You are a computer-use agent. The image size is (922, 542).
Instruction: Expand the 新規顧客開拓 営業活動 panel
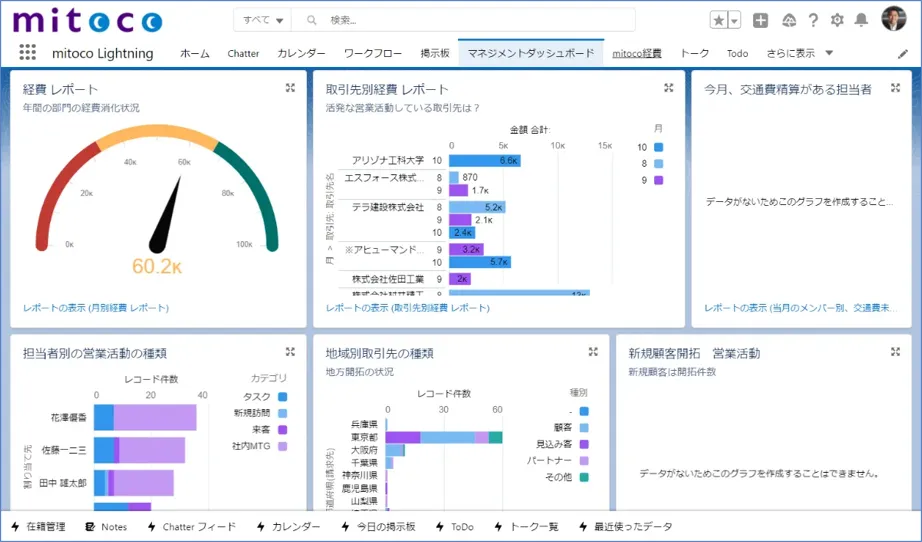point(895,352)
